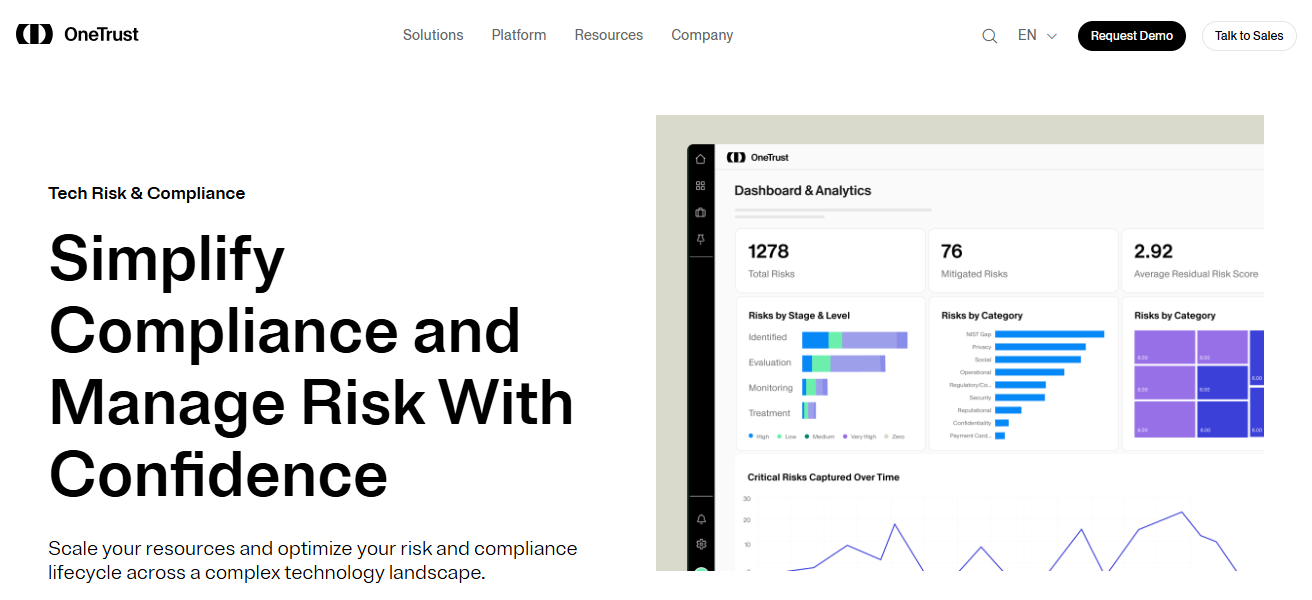1312x600 pixels.
Task: Click the Tech Risk & Compliance label
Action: [147, 193]
